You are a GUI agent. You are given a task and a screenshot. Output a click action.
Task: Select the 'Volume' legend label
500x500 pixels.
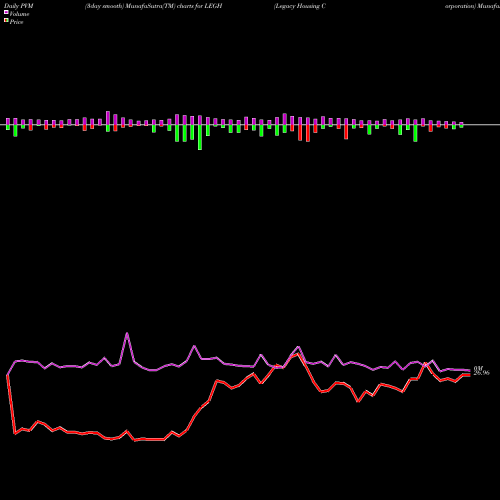click(x=19, y=14)
